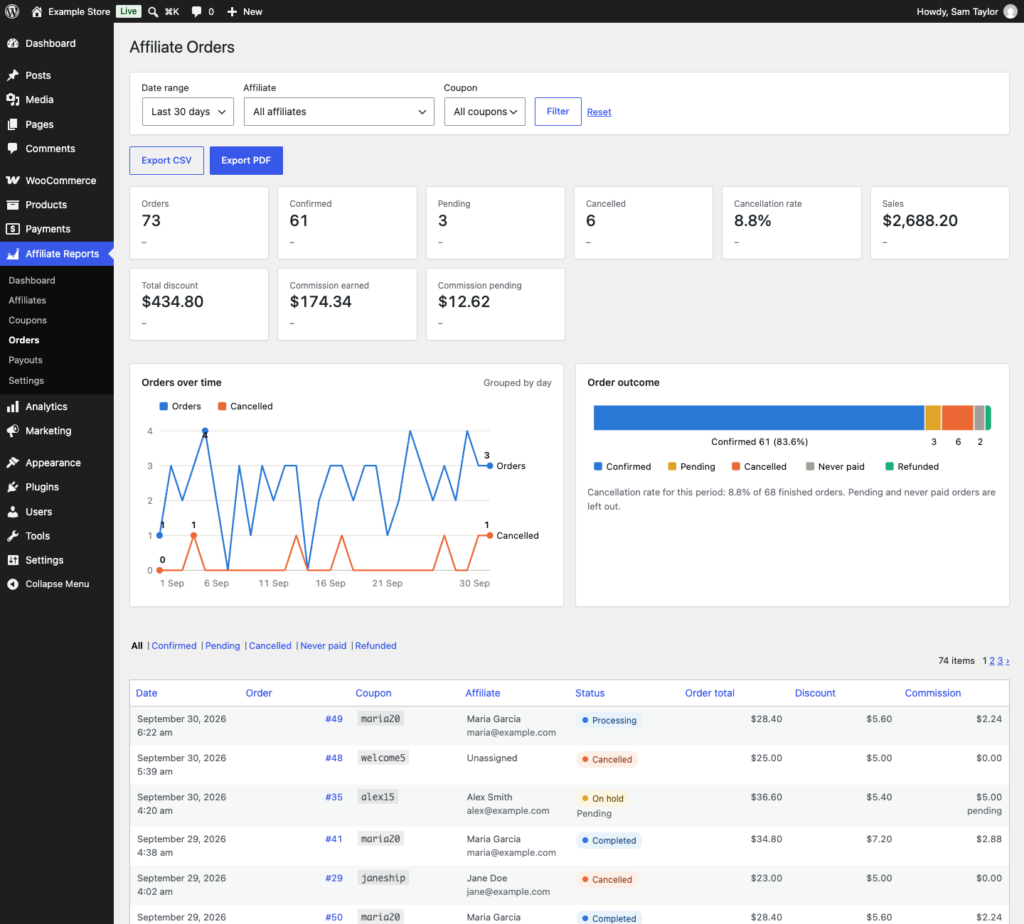Reset the order filters
This screenshot has height=924, width=1024.
click(x=599, y=112)
